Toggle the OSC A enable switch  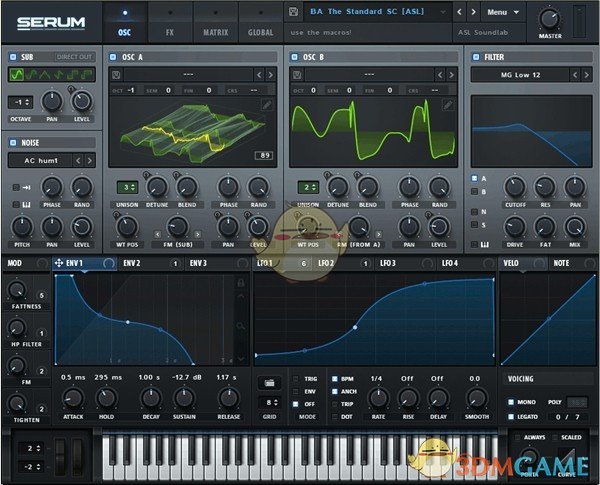(113, 57)
